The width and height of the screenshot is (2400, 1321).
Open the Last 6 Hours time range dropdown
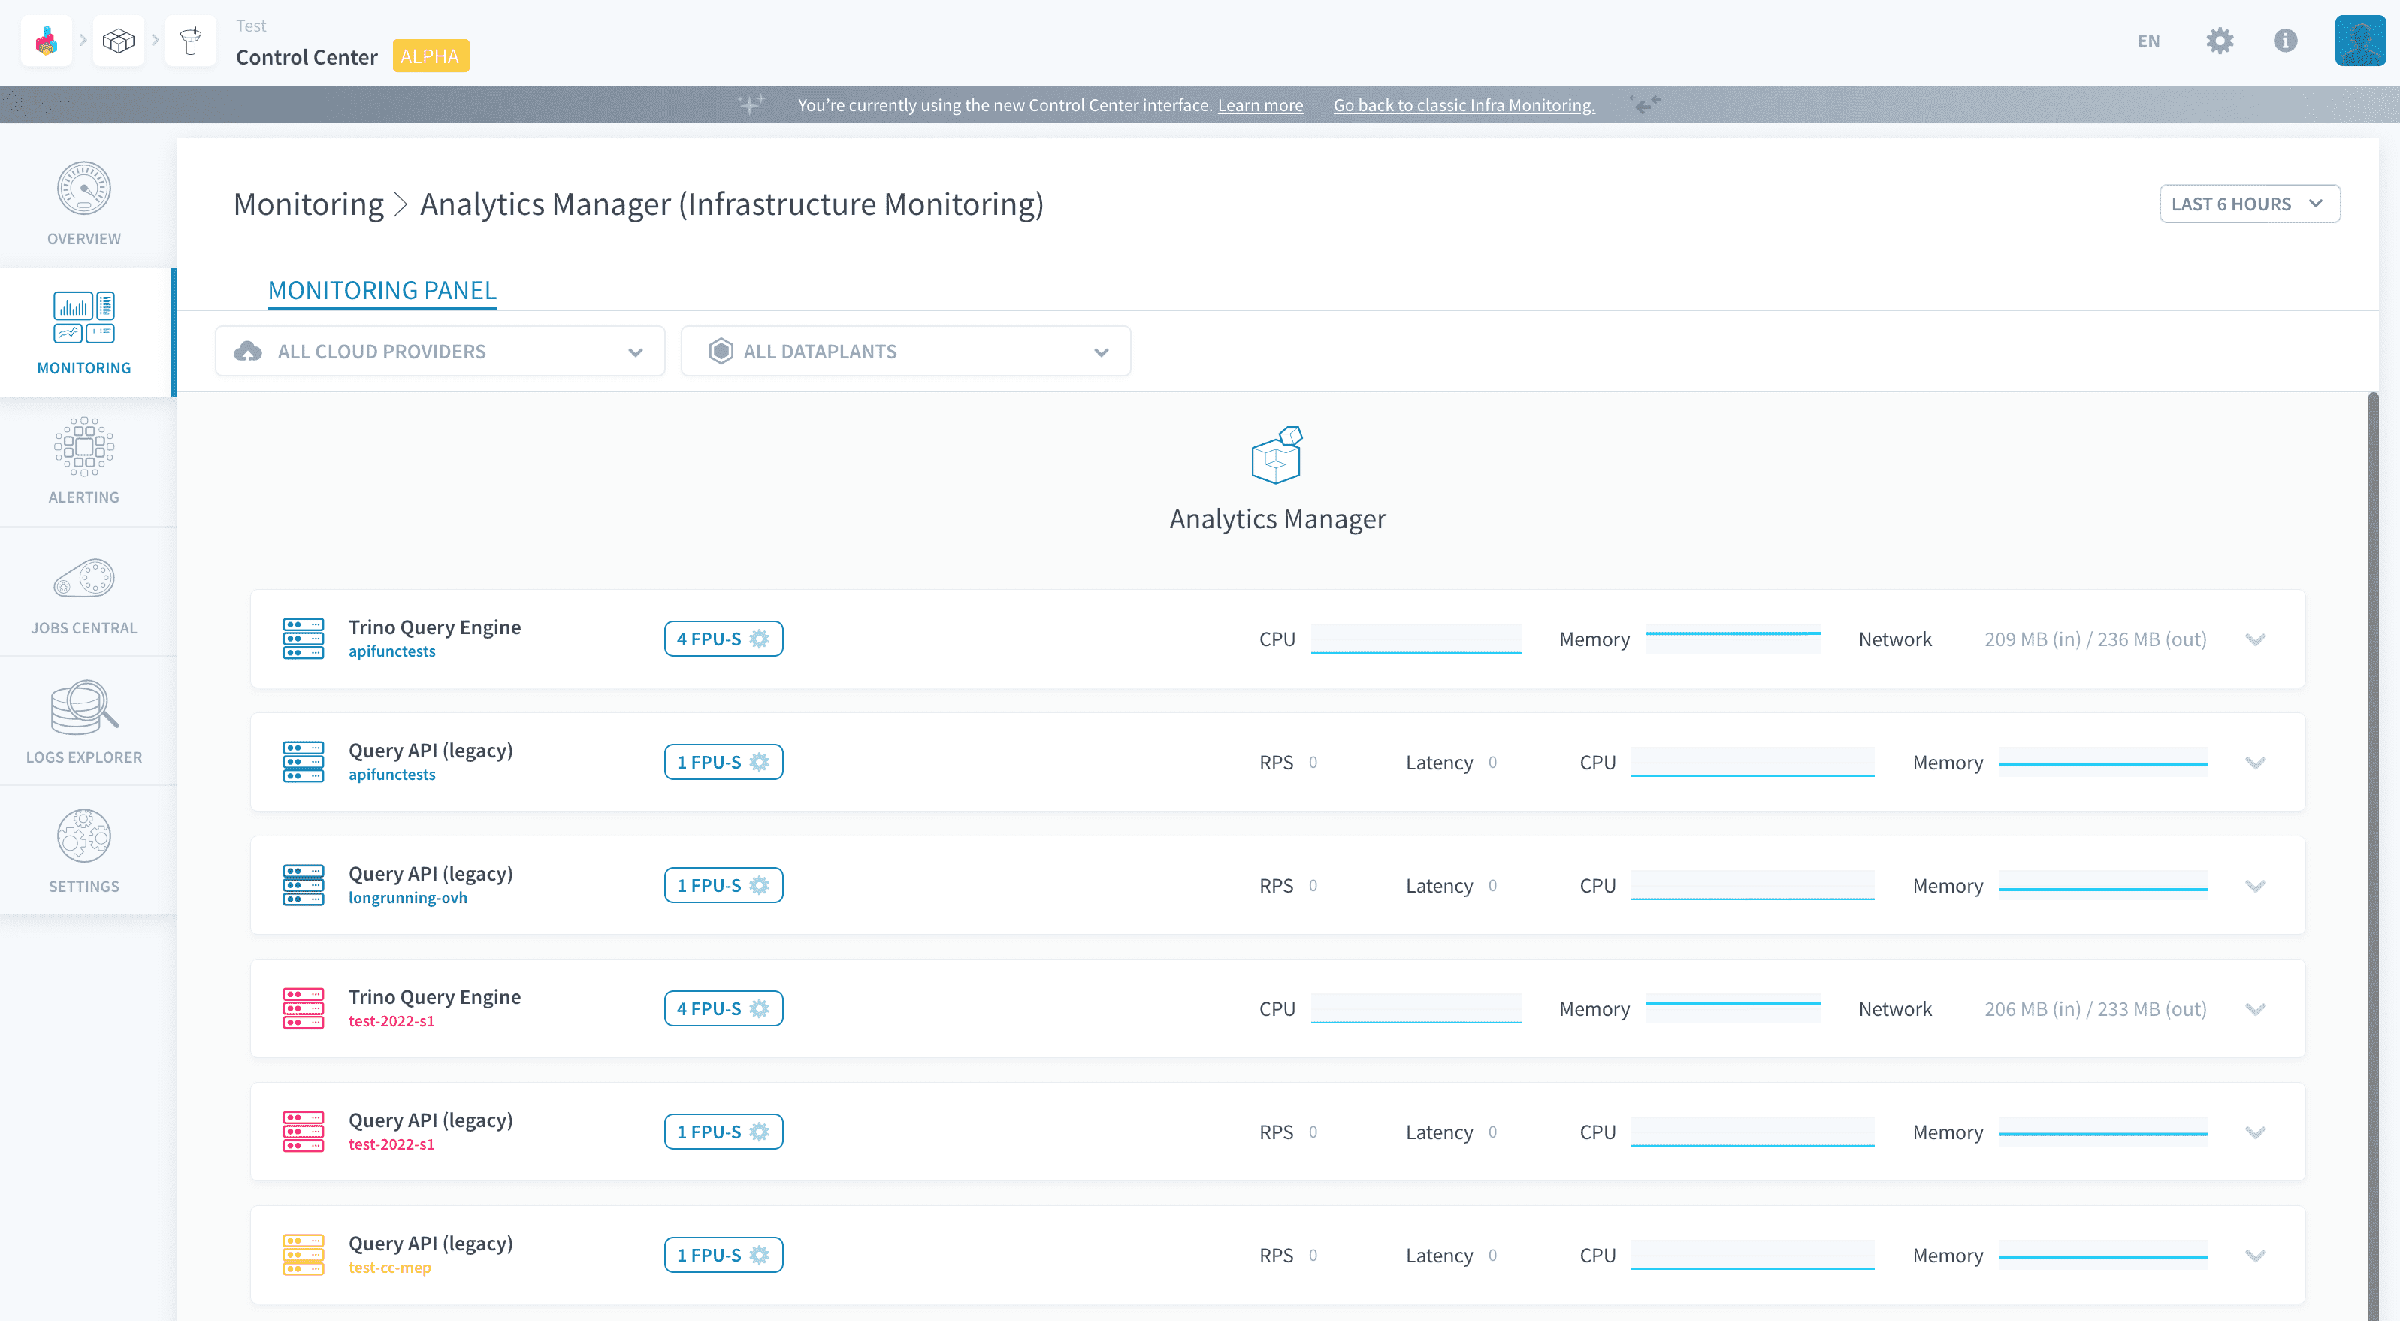[x=2249, y=204]
